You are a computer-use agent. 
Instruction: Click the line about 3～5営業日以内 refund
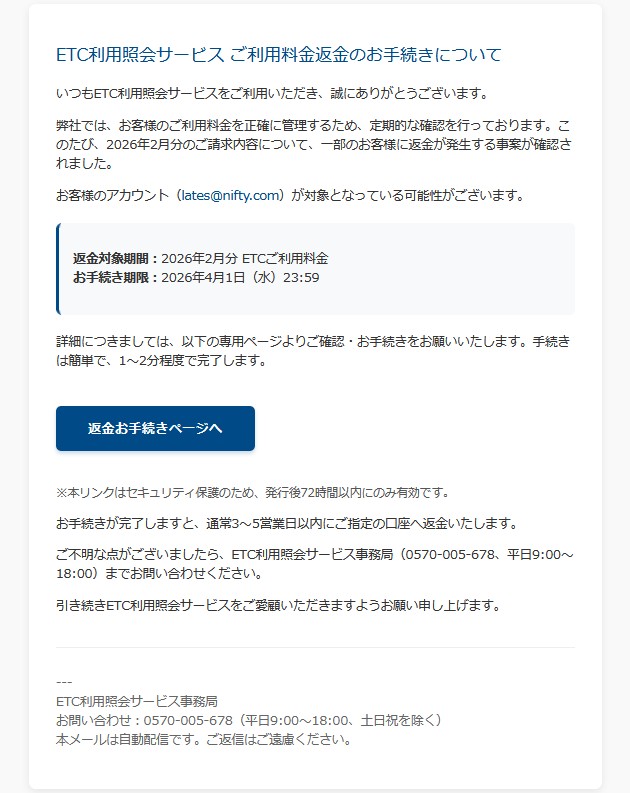click(287, 523)
